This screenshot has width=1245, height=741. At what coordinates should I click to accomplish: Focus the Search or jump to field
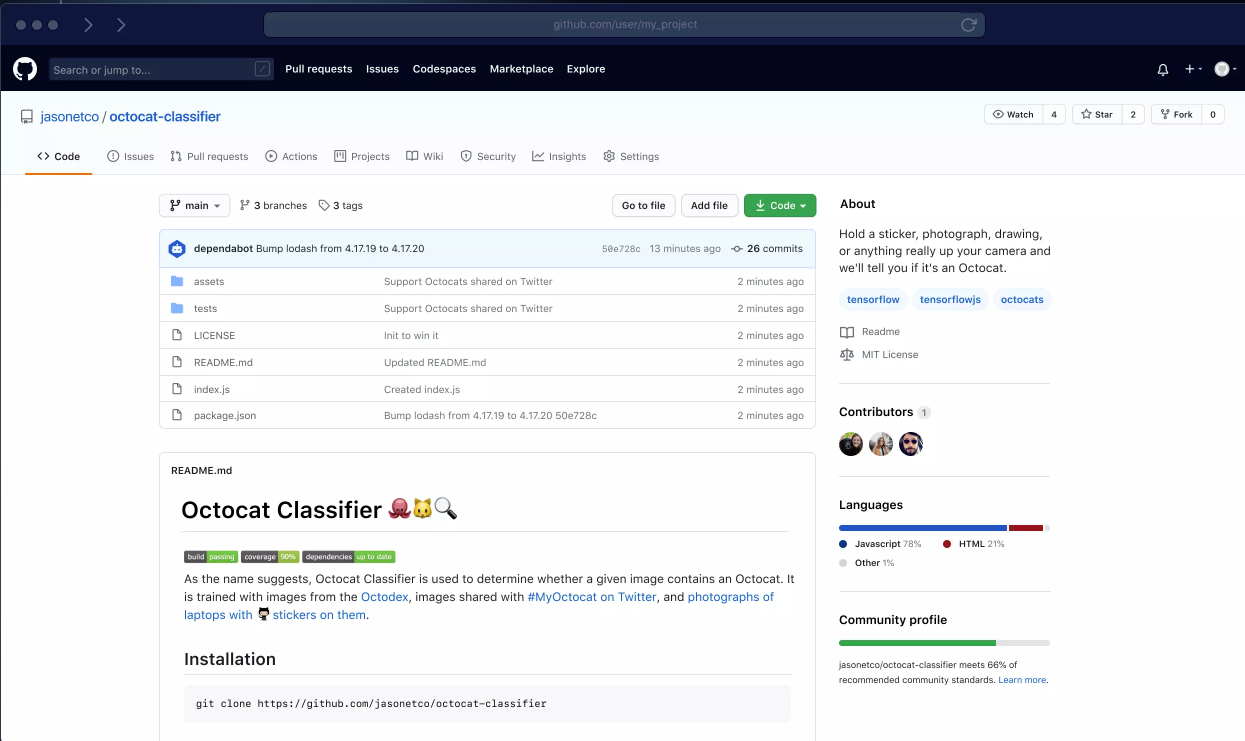point(161,69)
